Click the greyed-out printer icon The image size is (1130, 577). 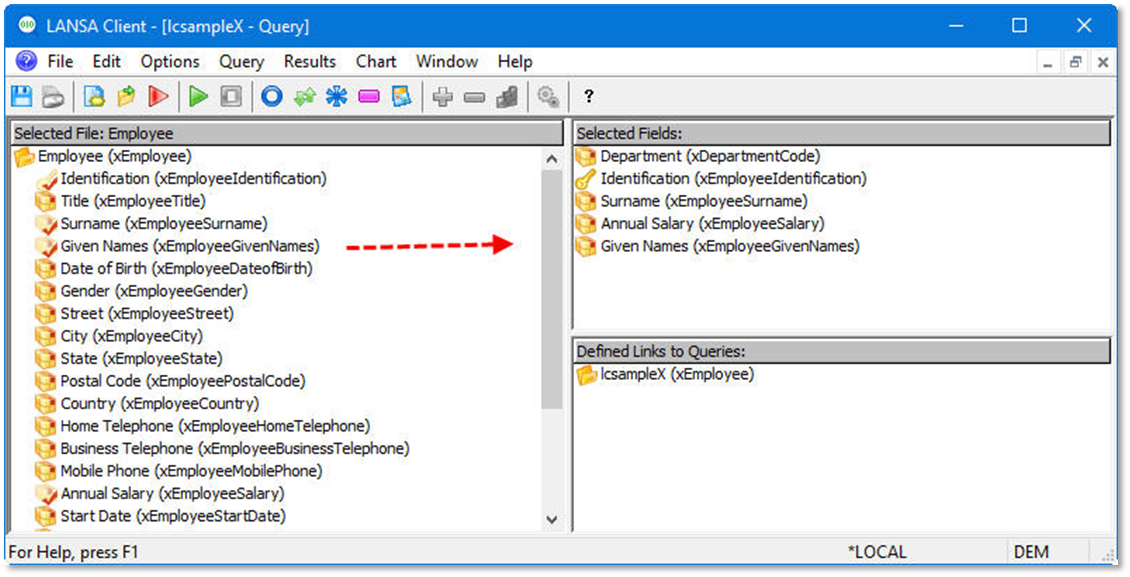(53, 97)
